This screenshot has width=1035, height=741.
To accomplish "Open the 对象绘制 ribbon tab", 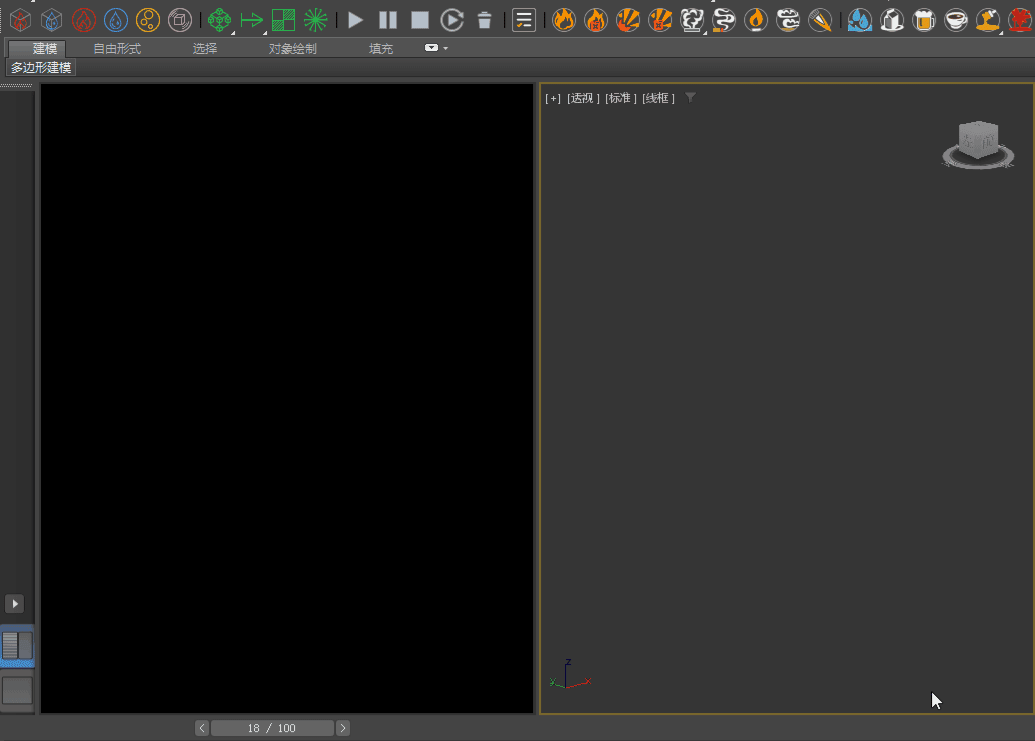I will 292,48.
